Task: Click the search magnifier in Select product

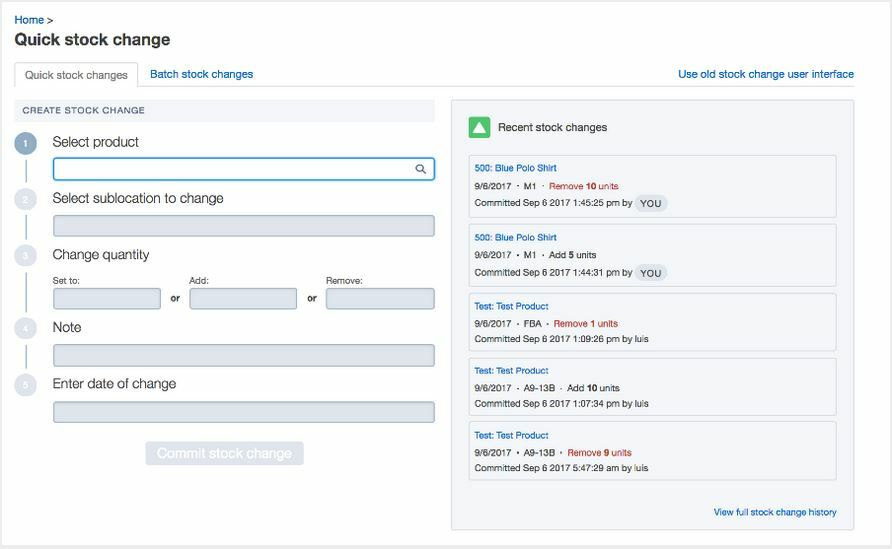Action: pos(420,169)
